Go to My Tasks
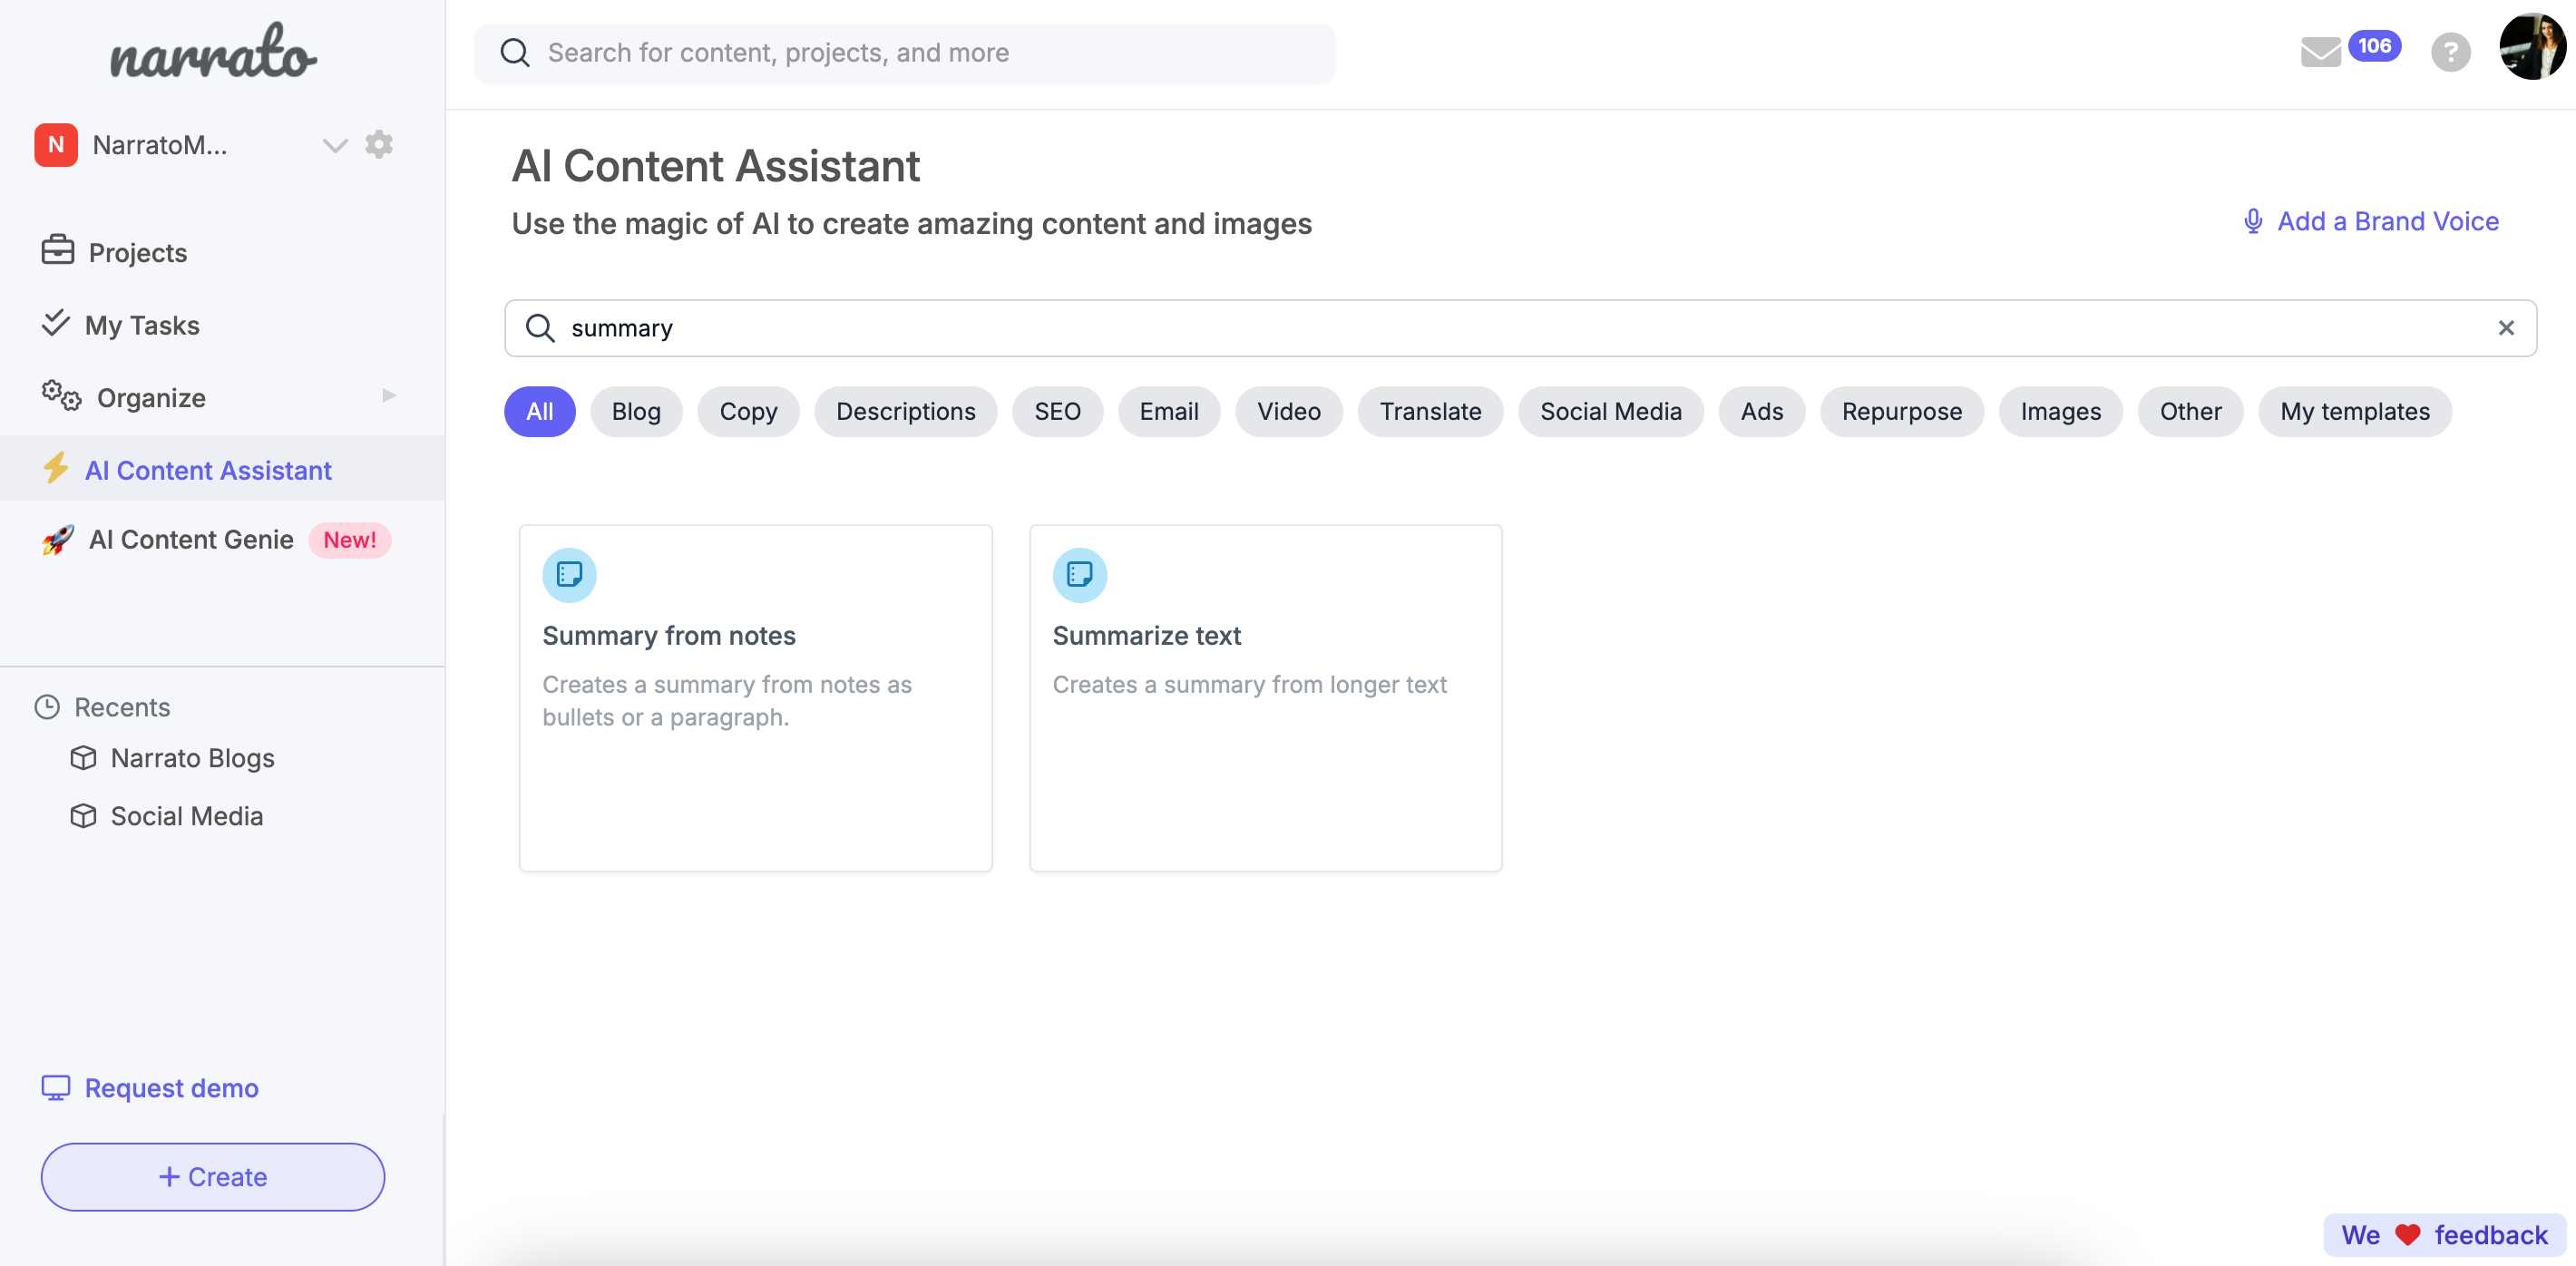The width and height of the screenshot is (2576, 1266). (142, 325)
